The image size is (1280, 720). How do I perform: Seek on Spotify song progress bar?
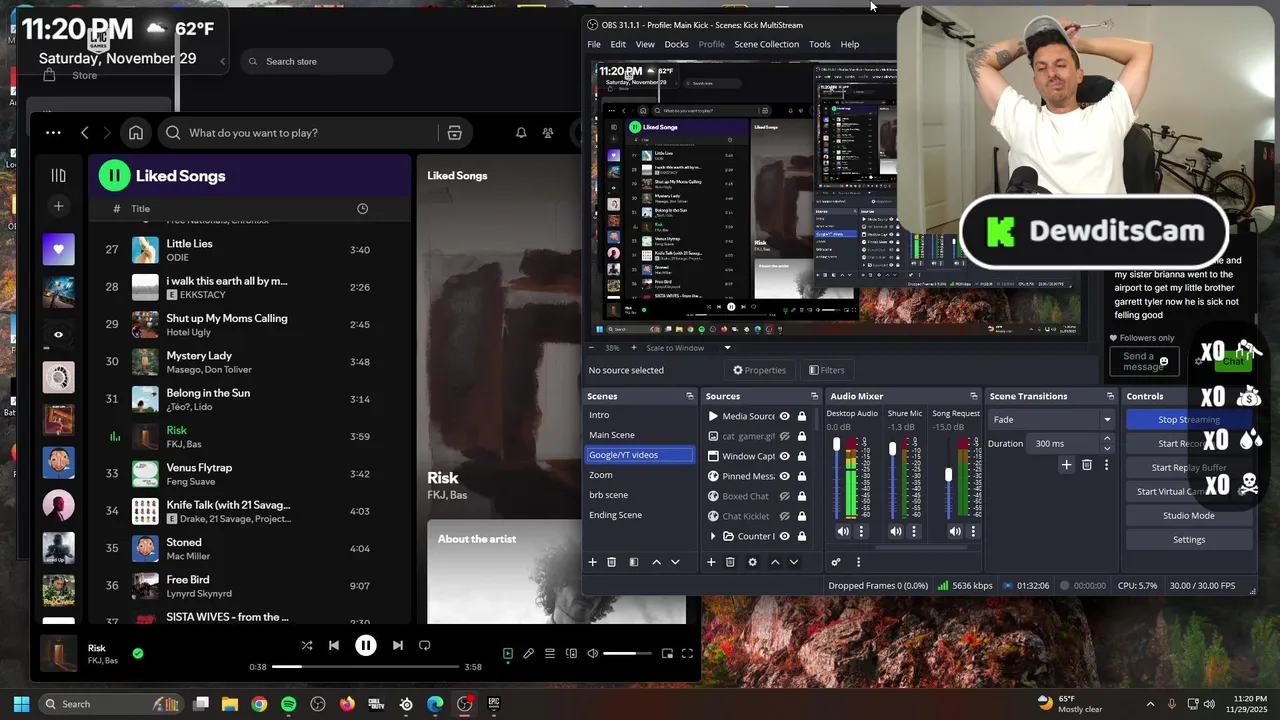tap(365, 667)
